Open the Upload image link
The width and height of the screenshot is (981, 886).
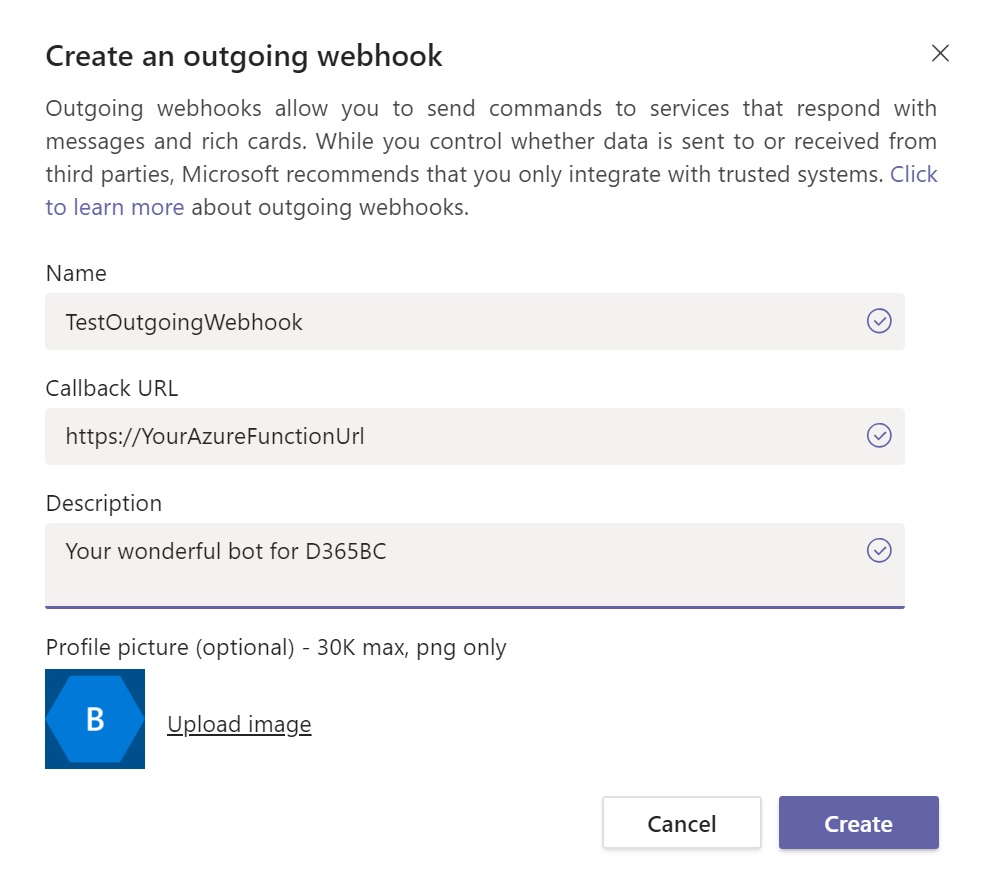[x=238, y=724]
